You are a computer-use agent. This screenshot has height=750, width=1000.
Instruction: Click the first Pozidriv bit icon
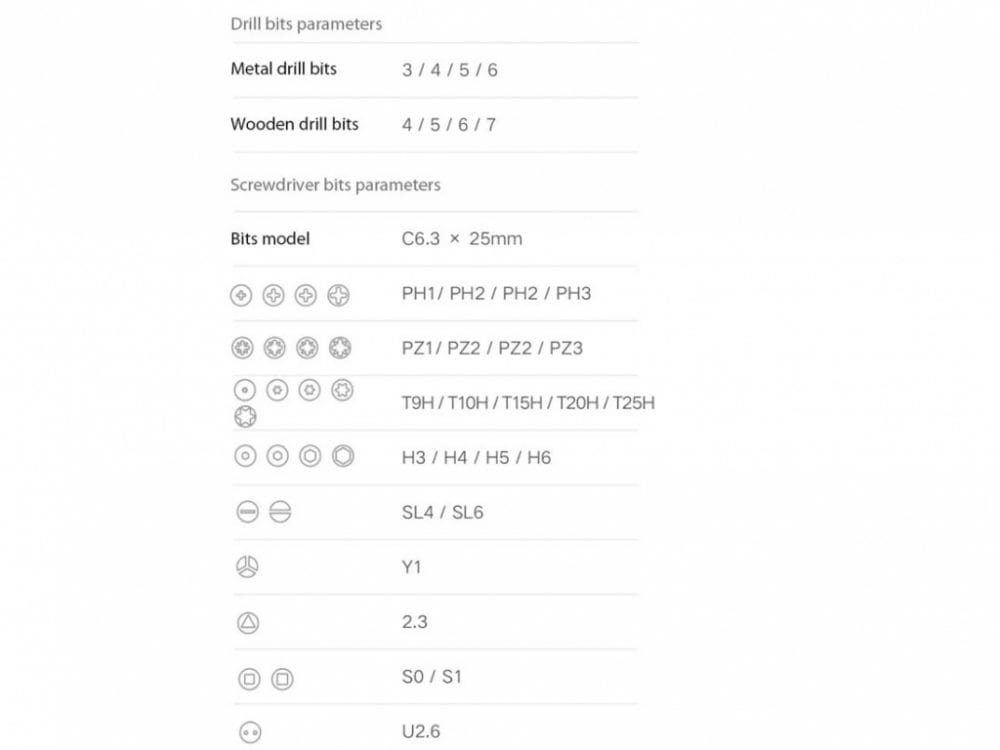point(241,349)
